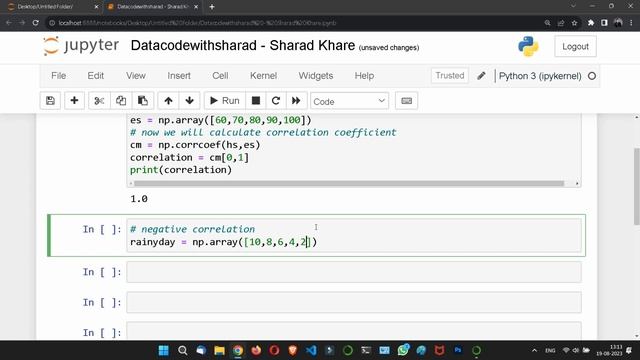Click the Jupyter logo

[81, 46]
